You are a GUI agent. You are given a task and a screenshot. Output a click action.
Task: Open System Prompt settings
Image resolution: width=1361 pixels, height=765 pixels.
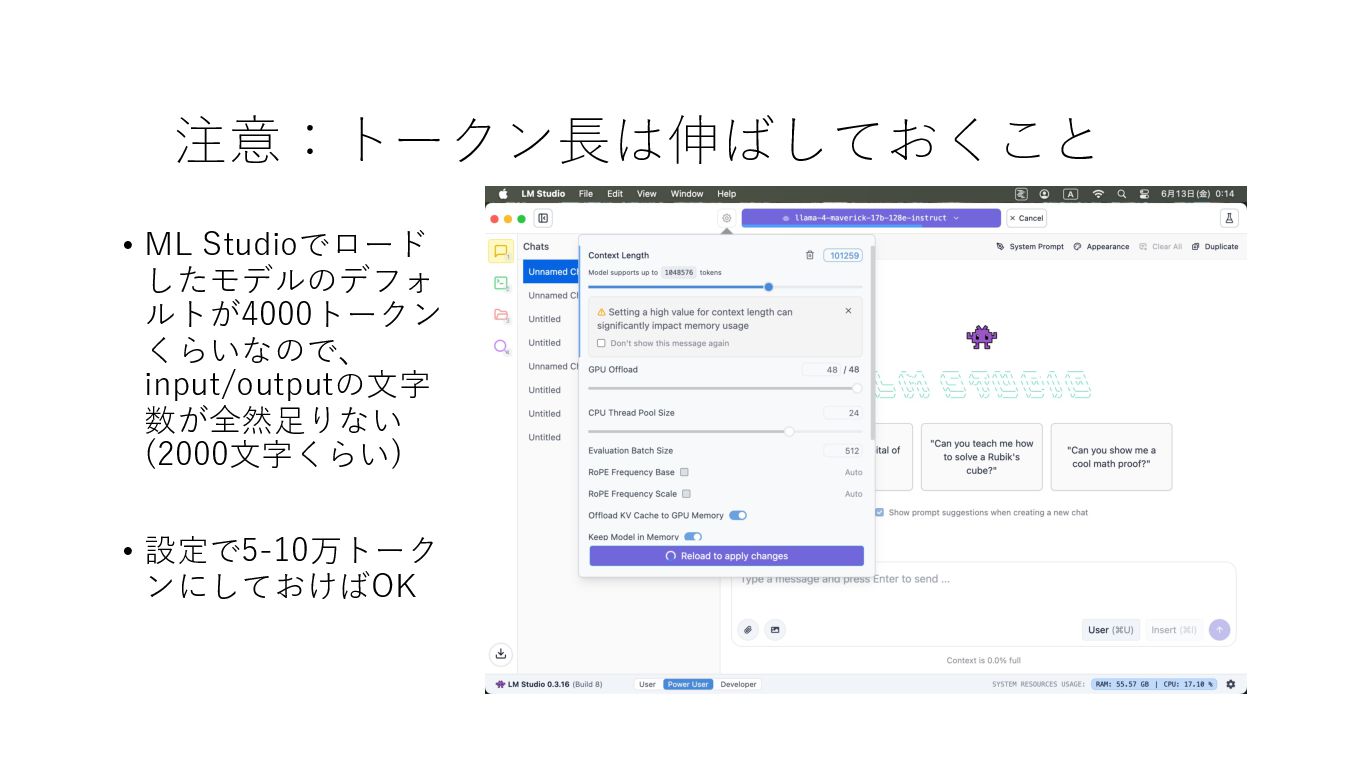click(x=1030, y=247)
